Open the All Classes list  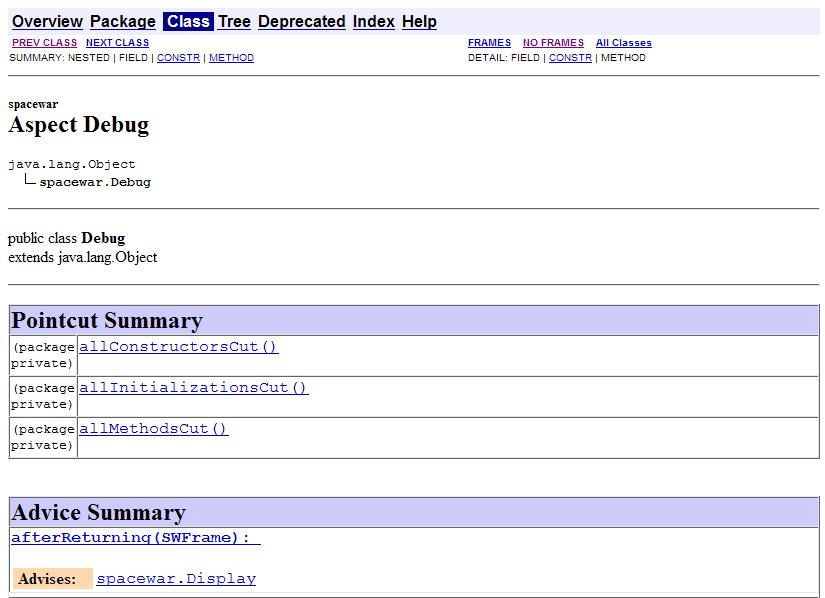[x=623, y=43]
